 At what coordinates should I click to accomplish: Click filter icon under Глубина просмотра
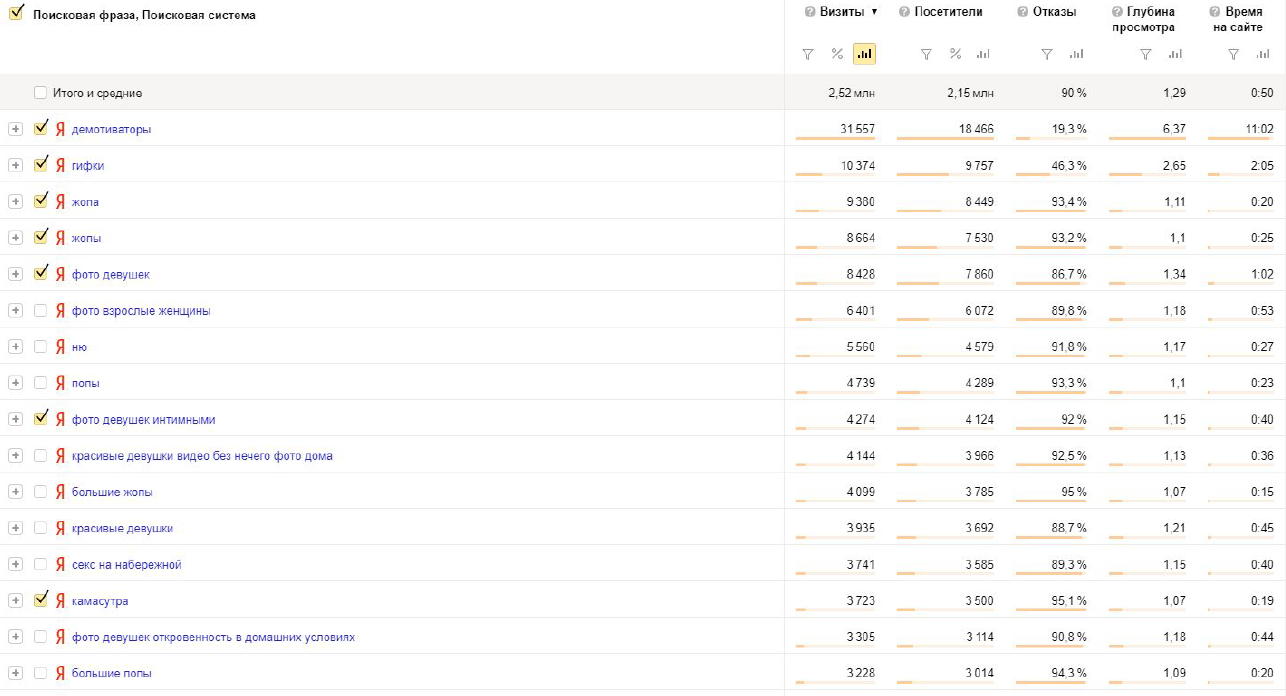click(x=1146, y=54)
